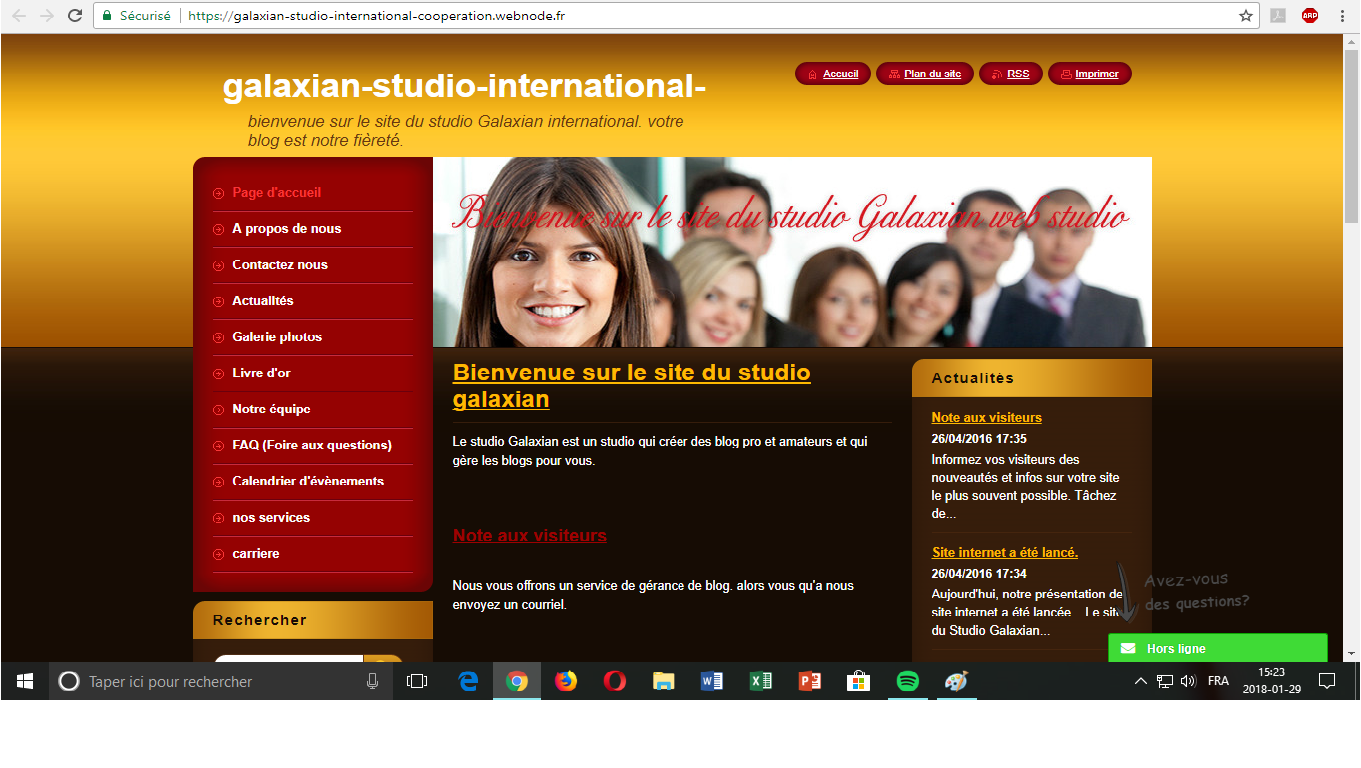Click the volume speaker tray icon
This screenshot has width=1361, height=768.
tap(1188, 681)
